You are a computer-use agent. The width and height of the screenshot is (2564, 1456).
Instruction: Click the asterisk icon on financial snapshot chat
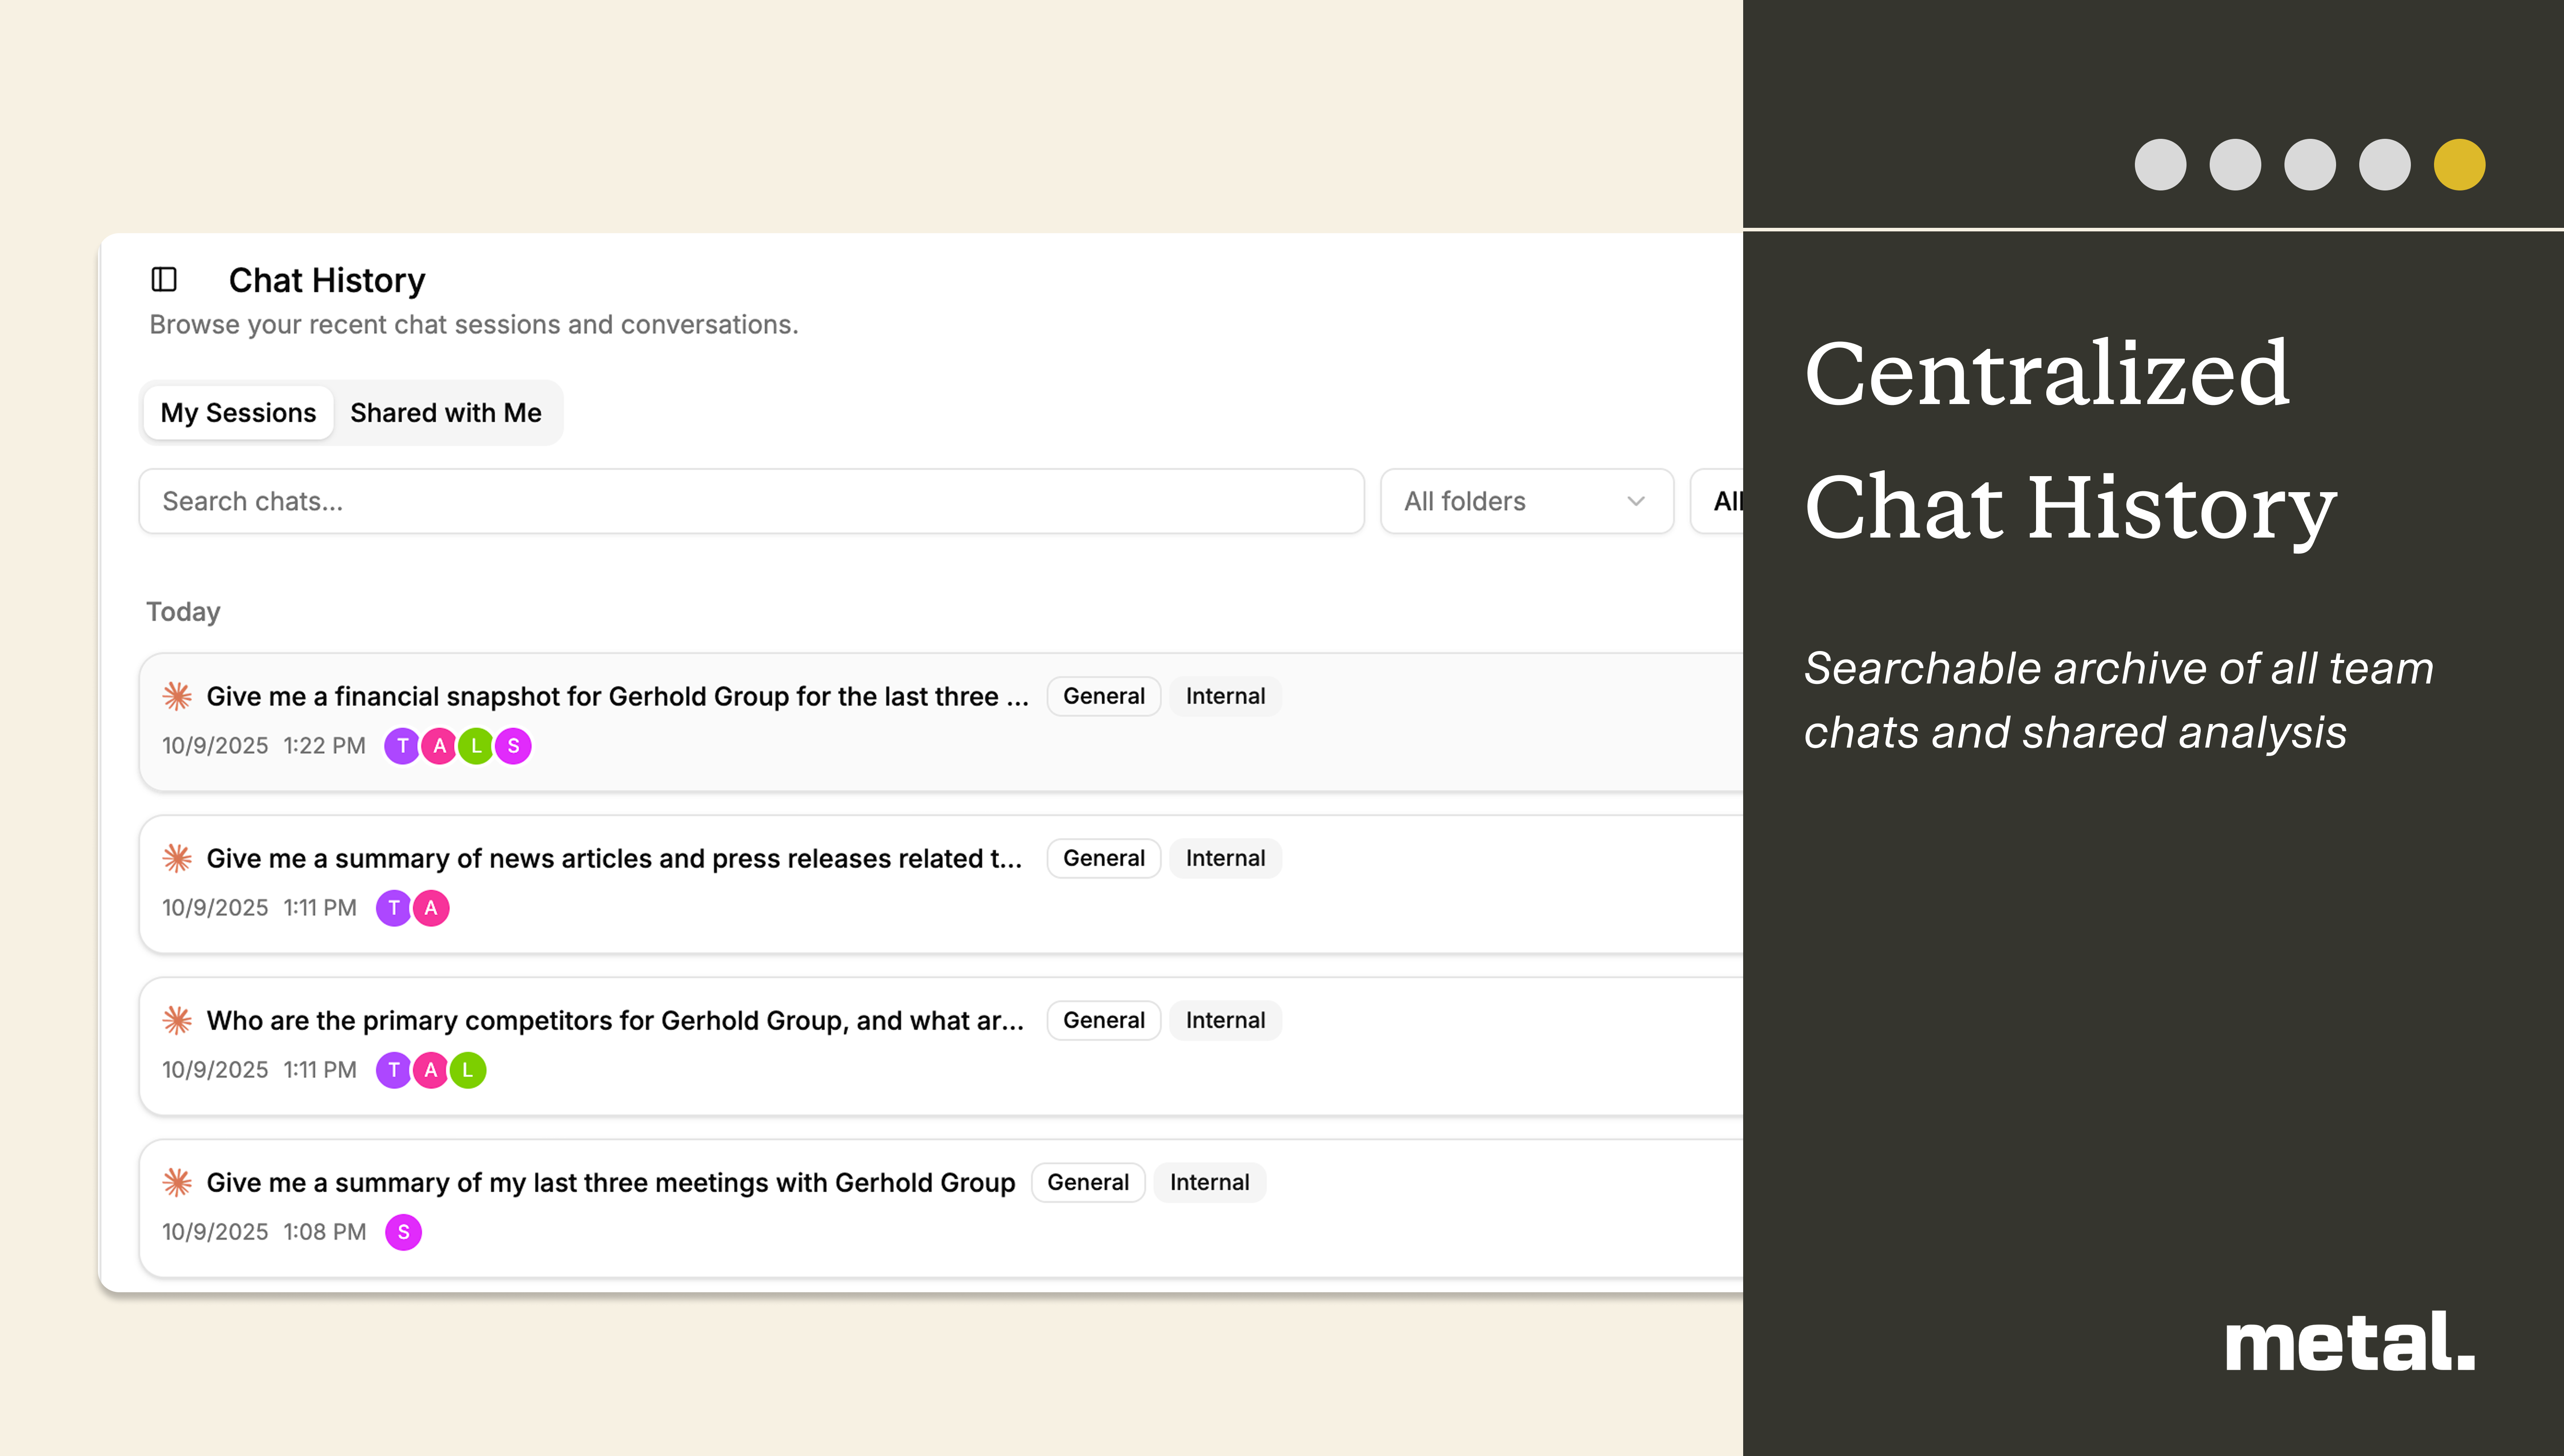coord(177,696)
